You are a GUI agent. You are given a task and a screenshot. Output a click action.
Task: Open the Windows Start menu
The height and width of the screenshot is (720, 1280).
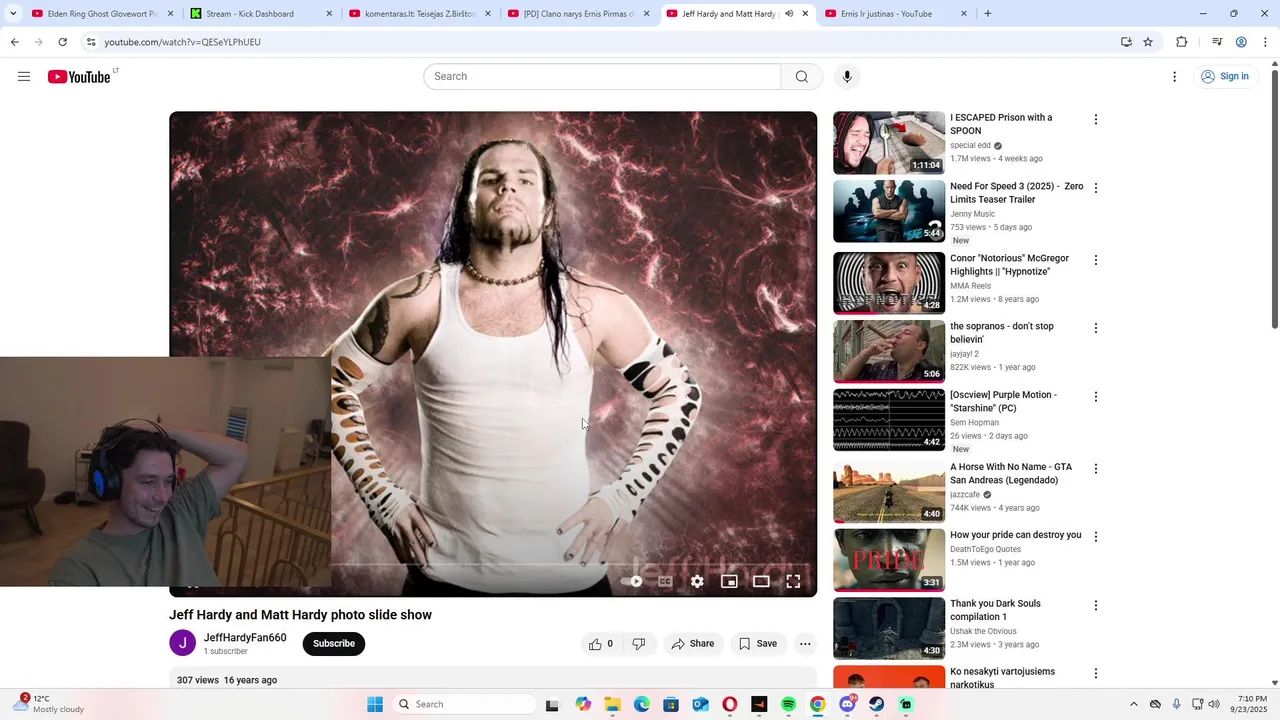tap(375, 704)
